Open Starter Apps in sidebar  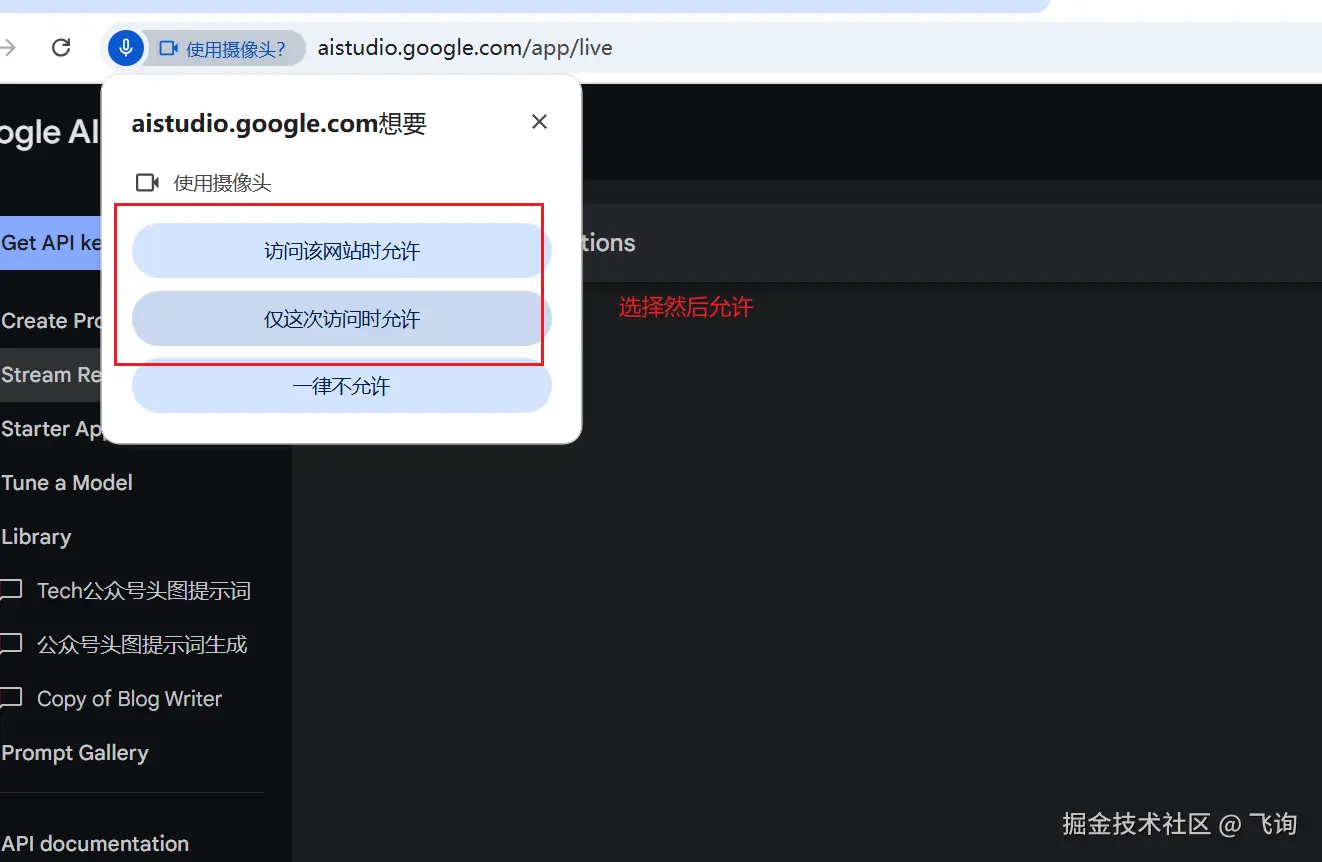pos(51,429)
